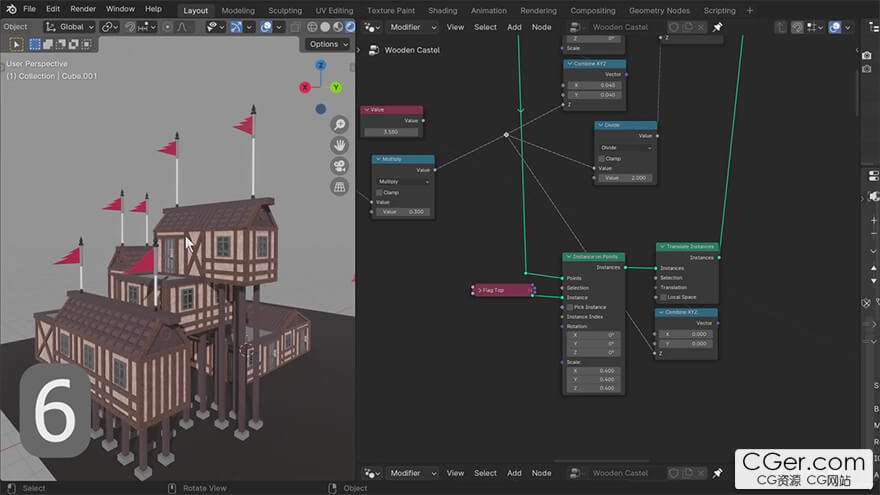Click the Blender logo icon
The height and width of the screenshot is (495, 880).
click(x=11, y=9)
